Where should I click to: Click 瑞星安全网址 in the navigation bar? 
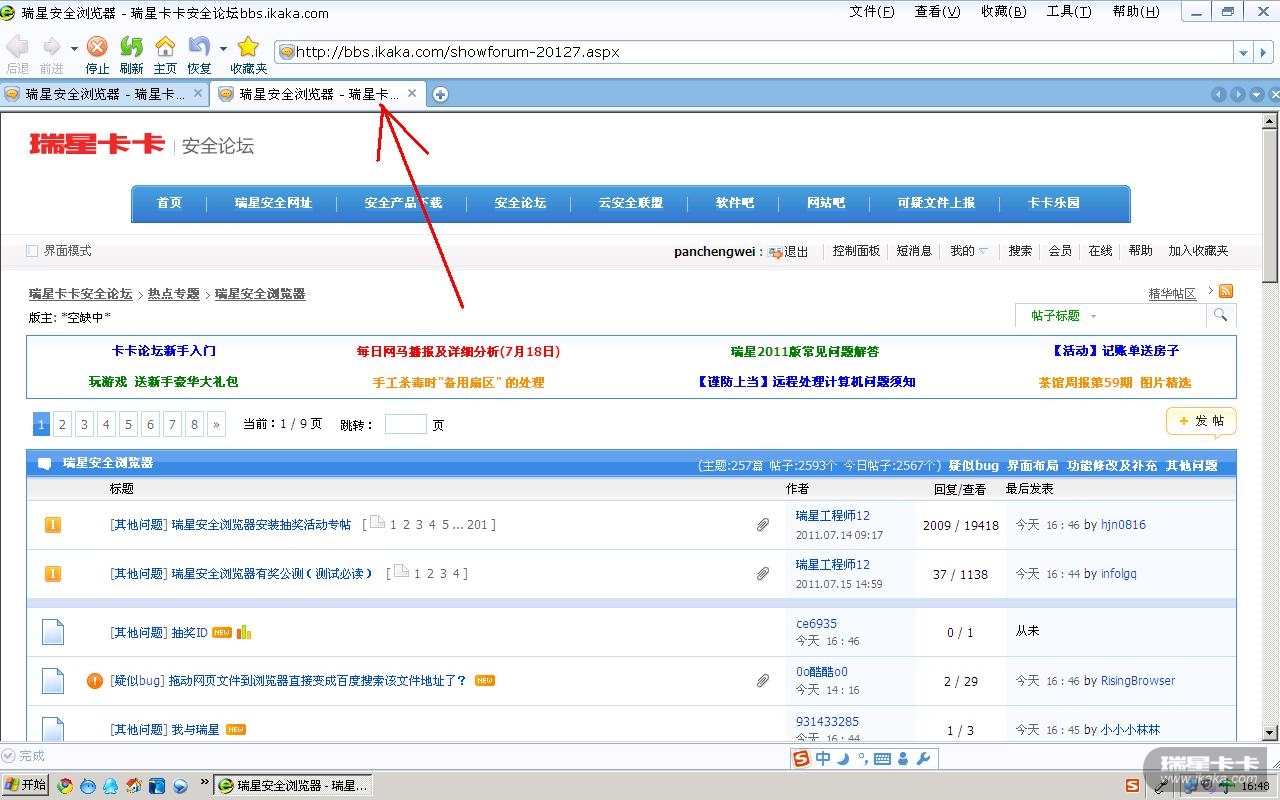coord(273,203)
